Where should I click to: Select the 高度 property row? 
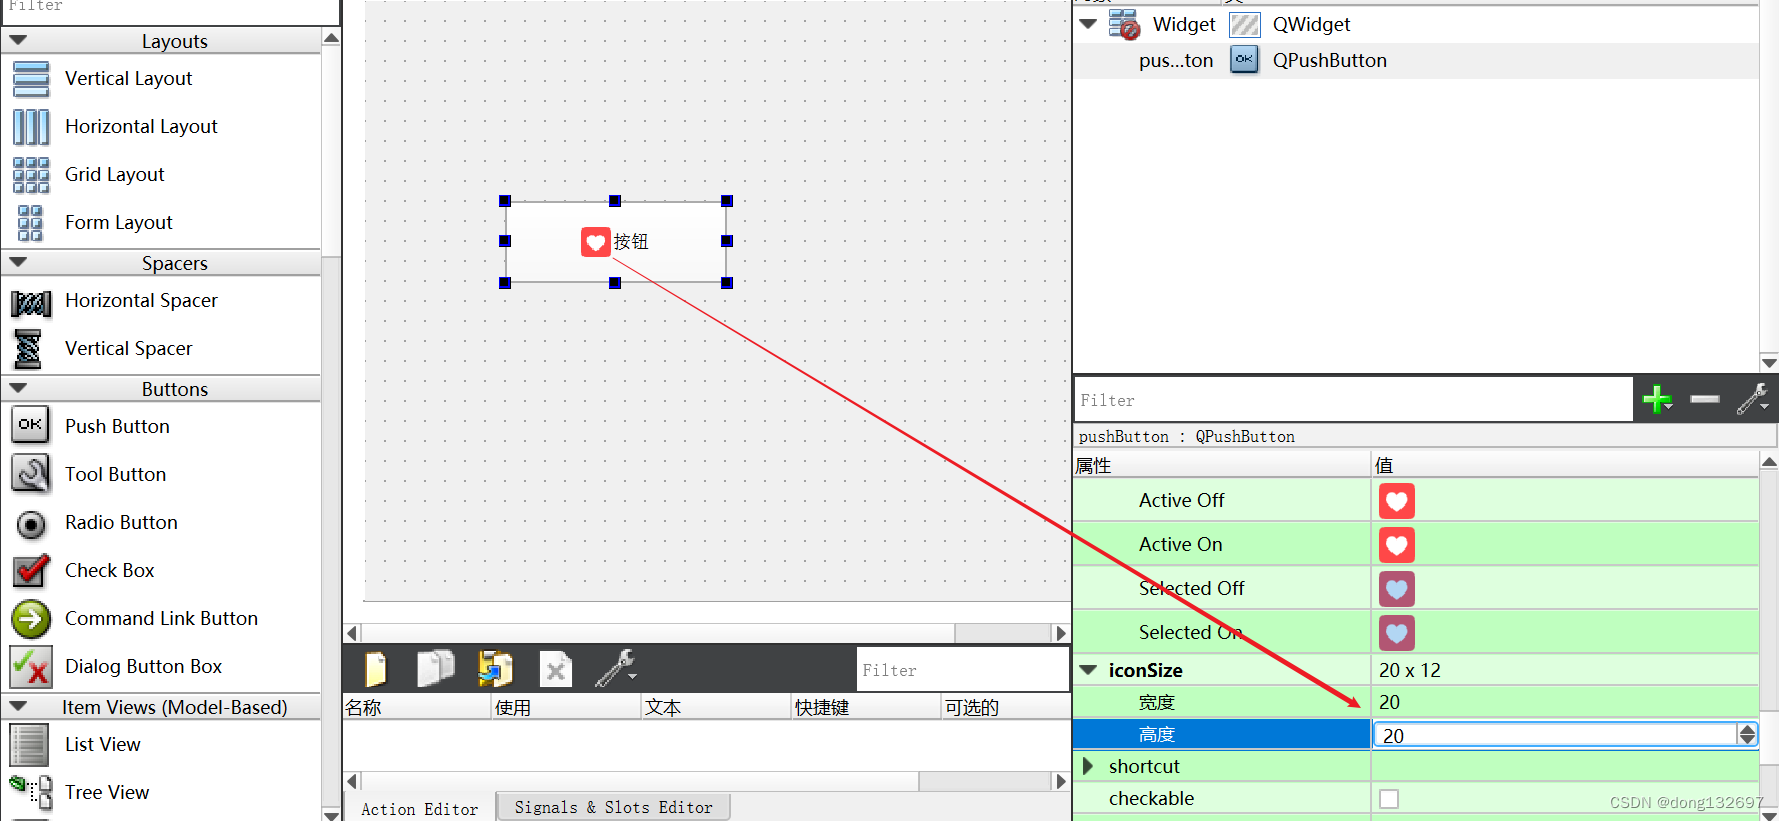pyautogui.click(x=1221, y=734)
